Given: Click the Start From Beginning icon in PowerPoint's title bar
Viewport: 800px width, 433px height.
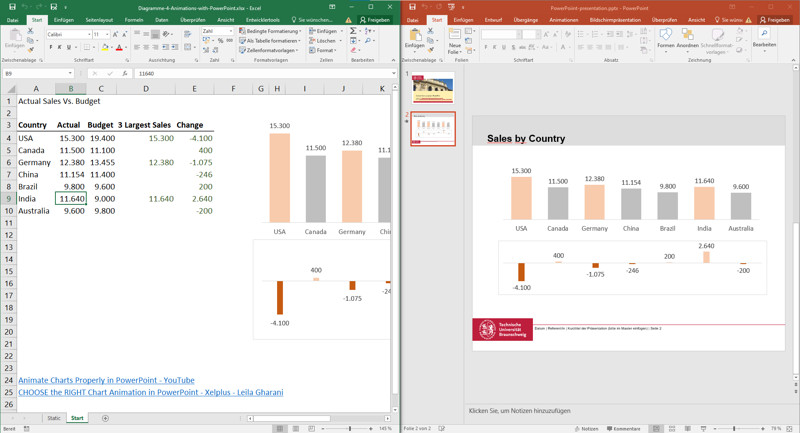Looking at the screenshot, I should (x=451, y=7).
